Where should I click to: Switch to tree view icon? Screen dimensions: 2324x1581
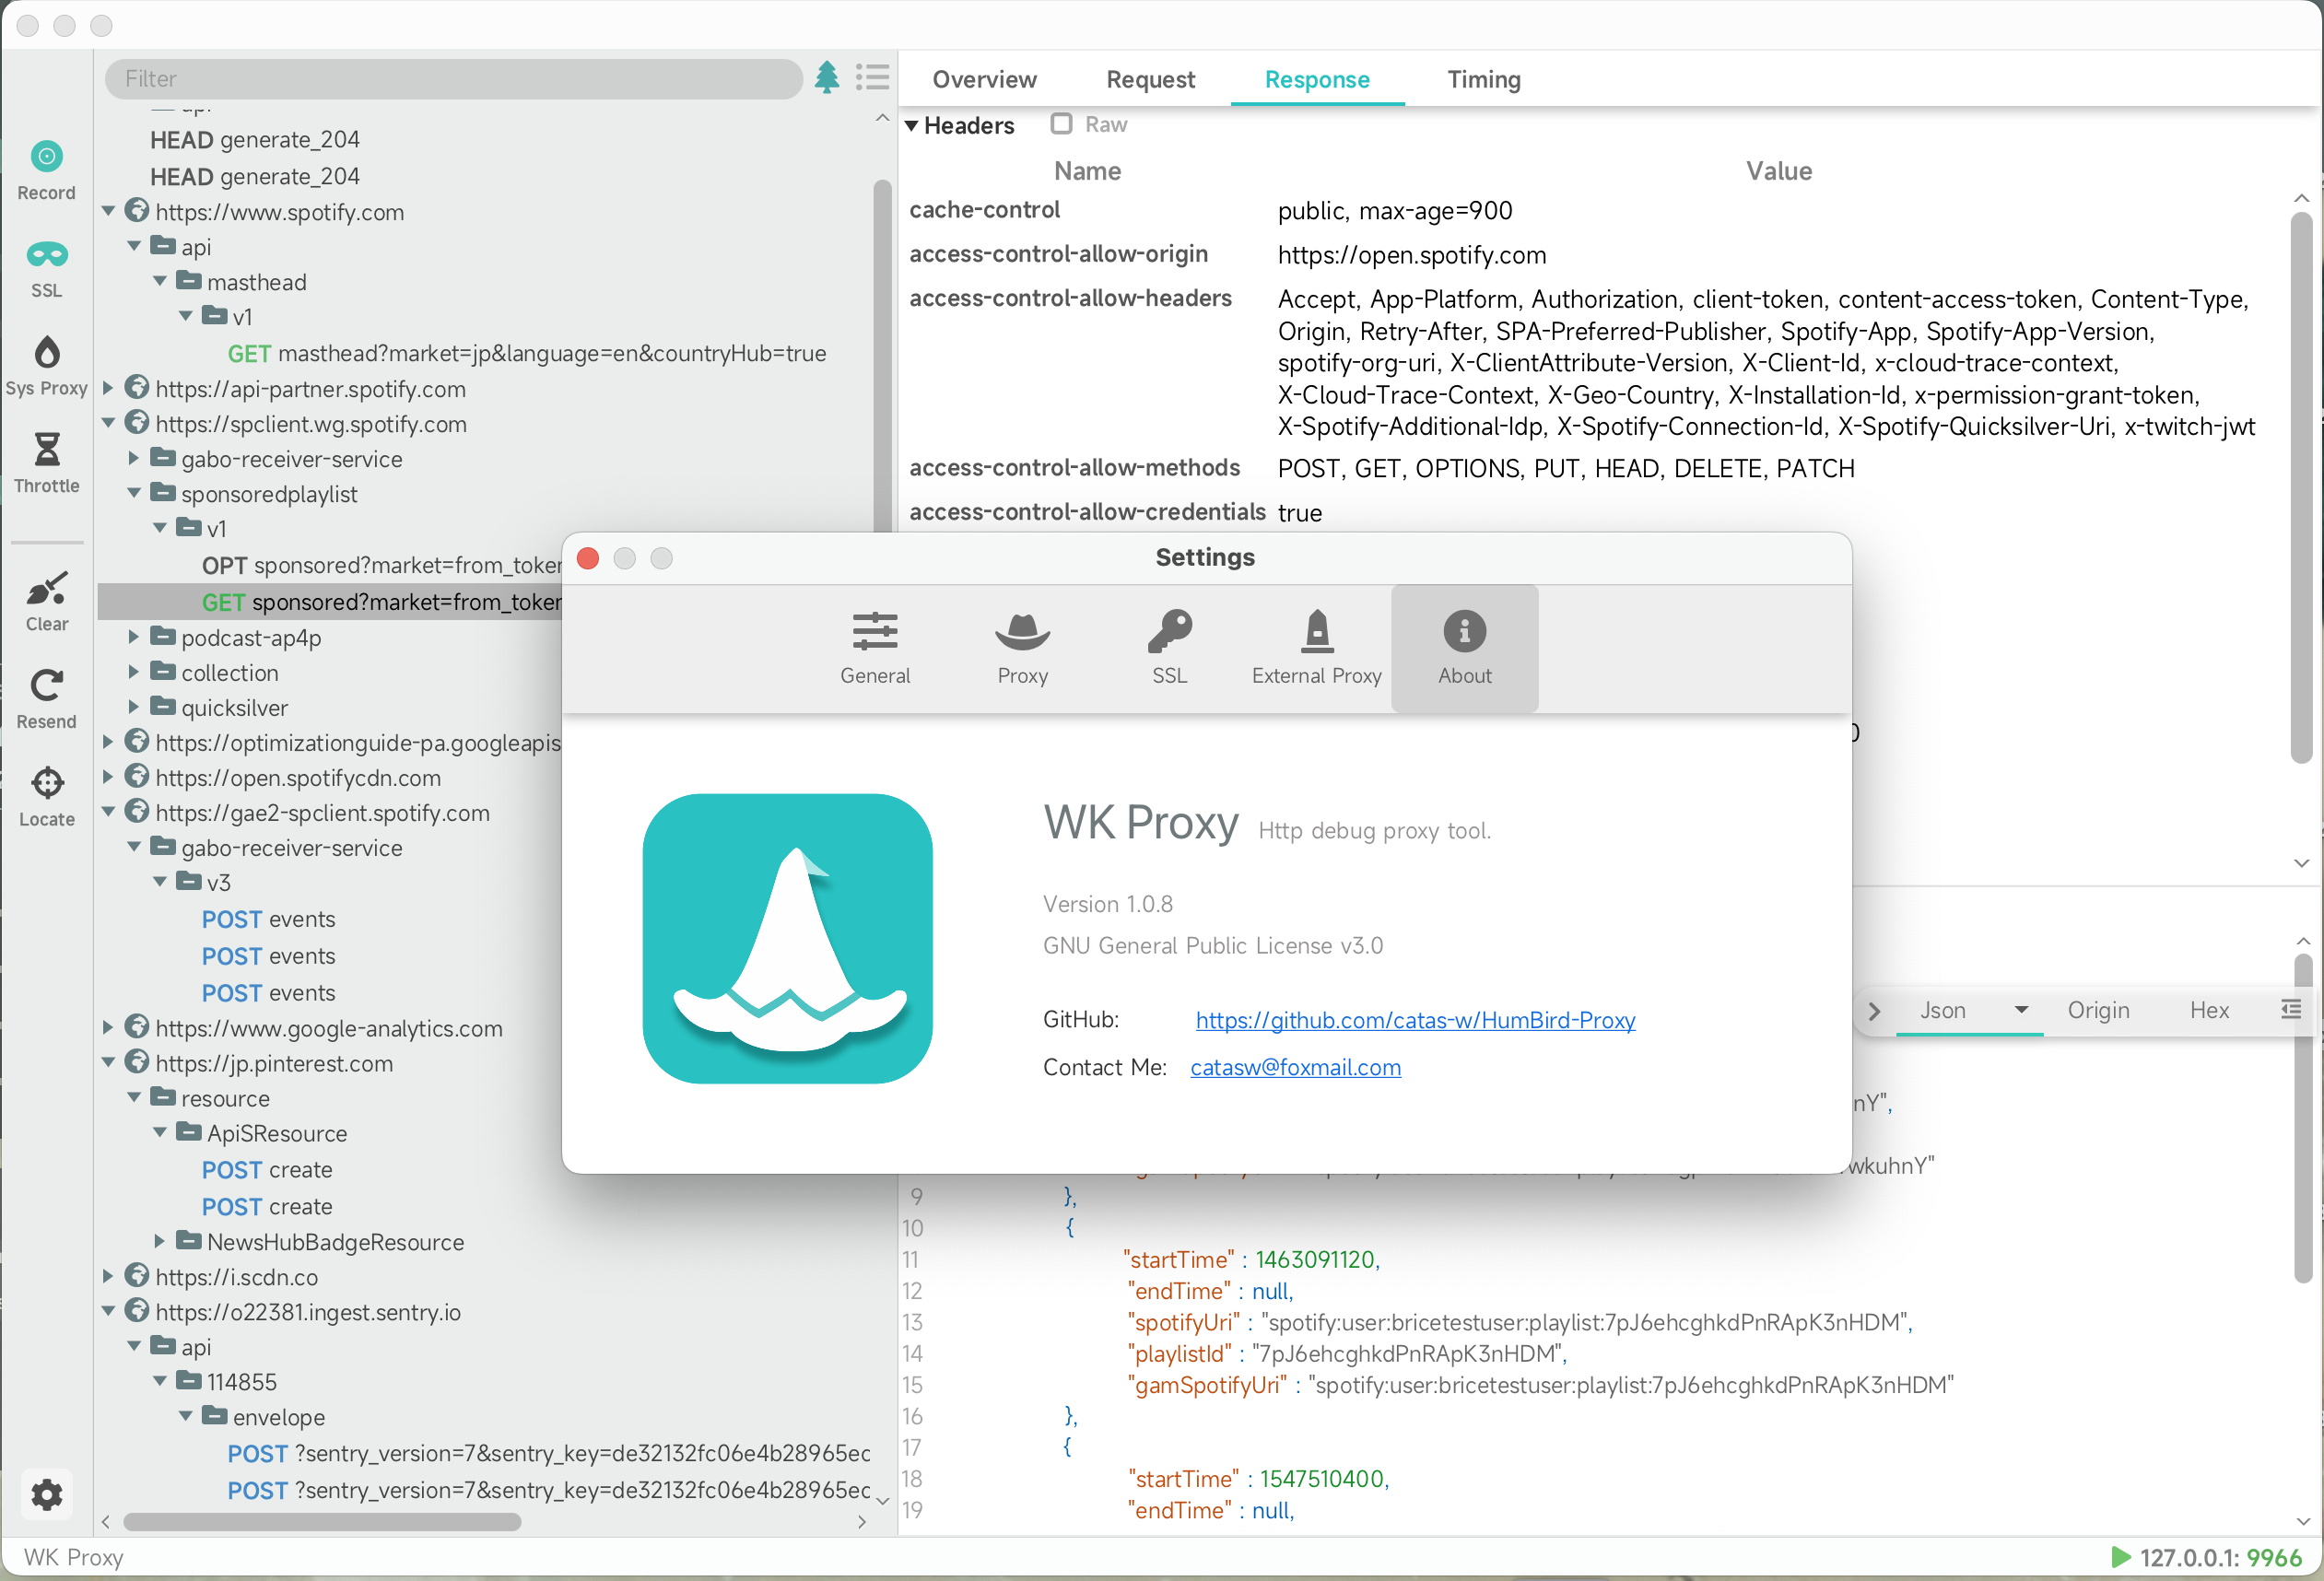[827, 77]
